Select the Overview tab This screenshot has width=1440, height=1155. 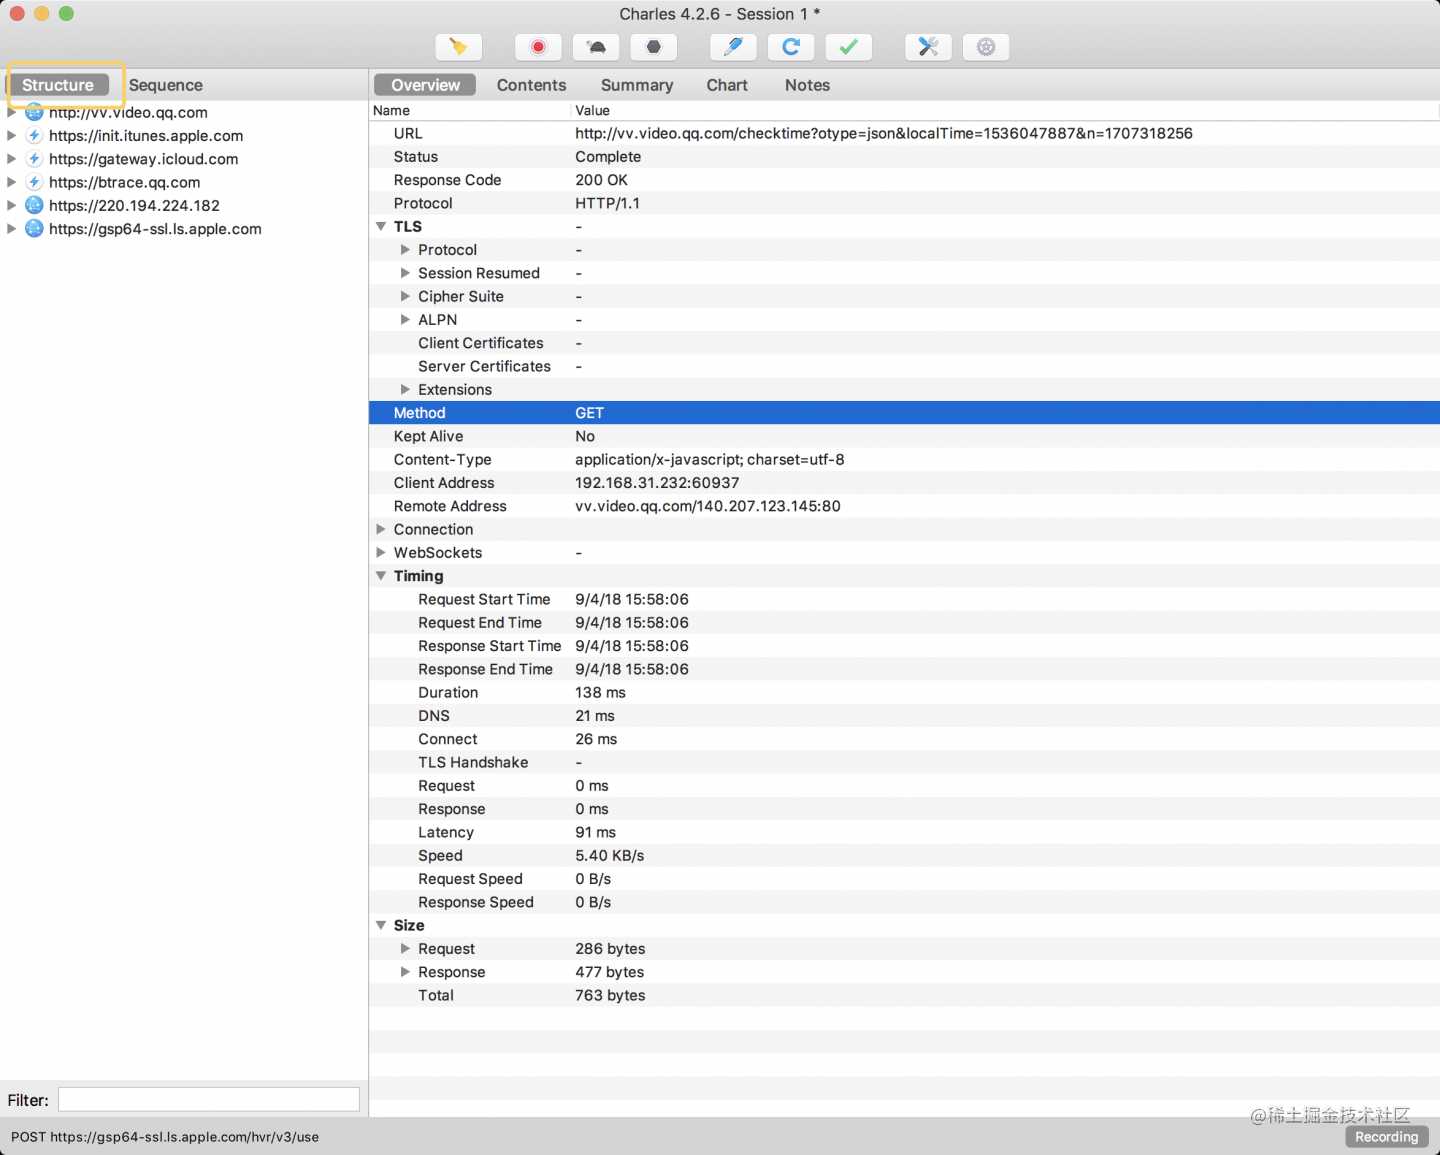click(426, 85)
